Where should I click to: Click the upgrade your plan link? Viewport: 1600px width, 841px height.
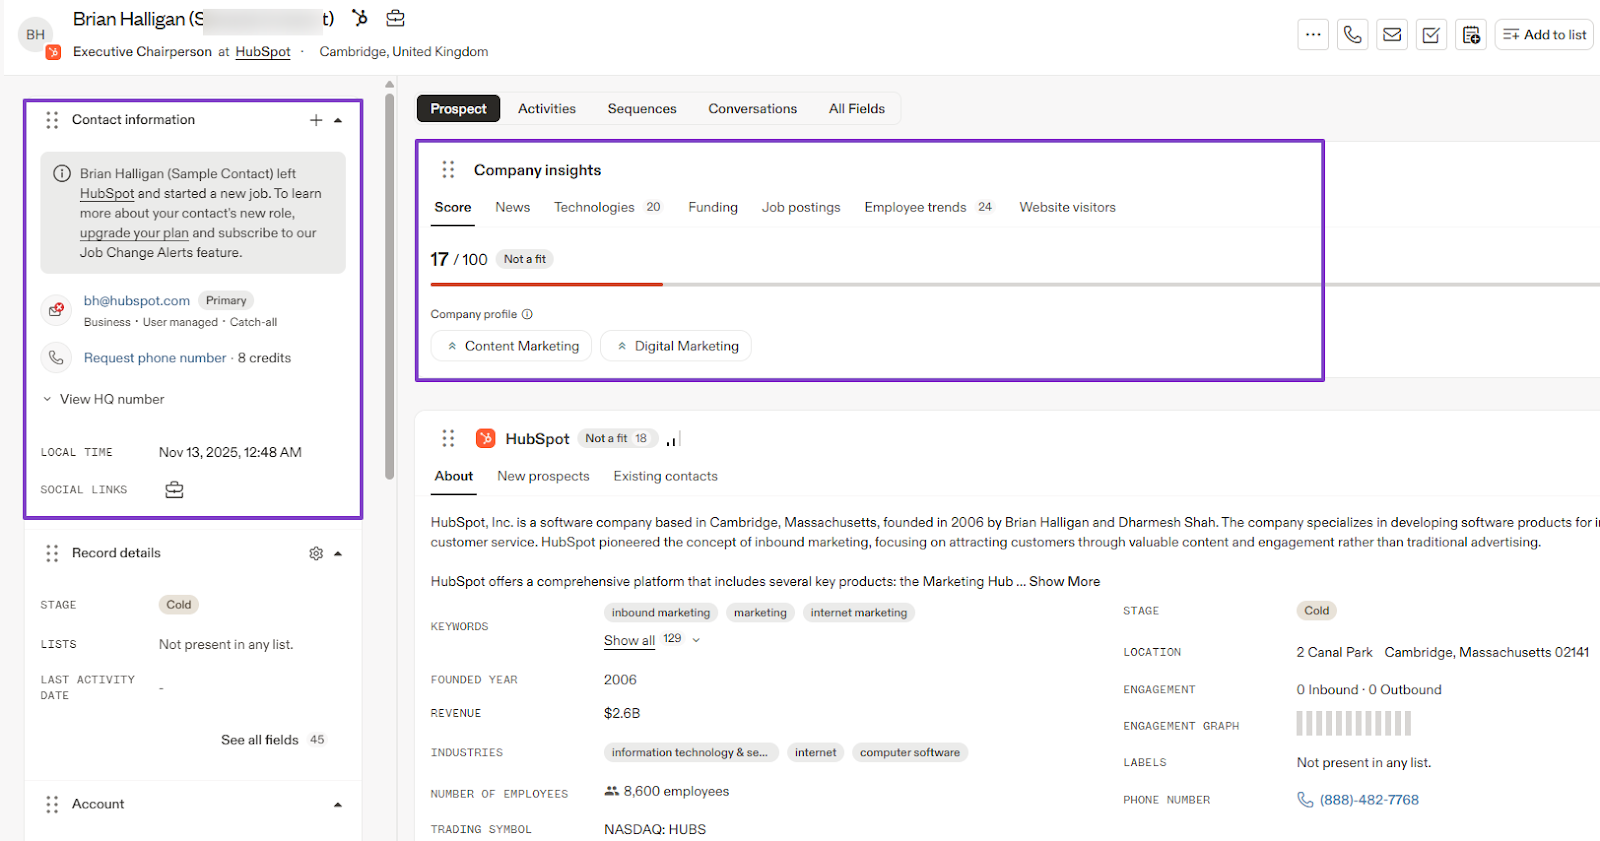click(134, 233)
